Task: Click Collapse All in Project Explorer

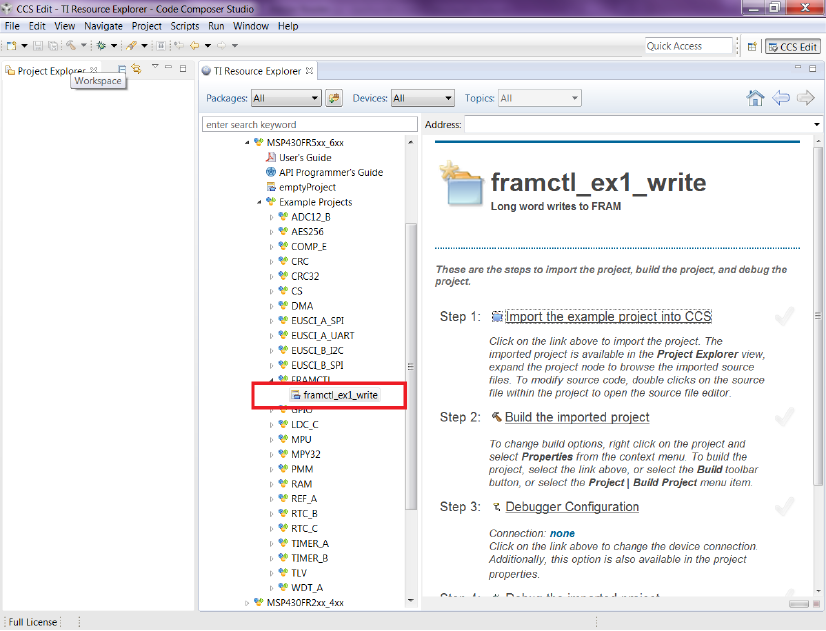Action: tap(122, 68)
